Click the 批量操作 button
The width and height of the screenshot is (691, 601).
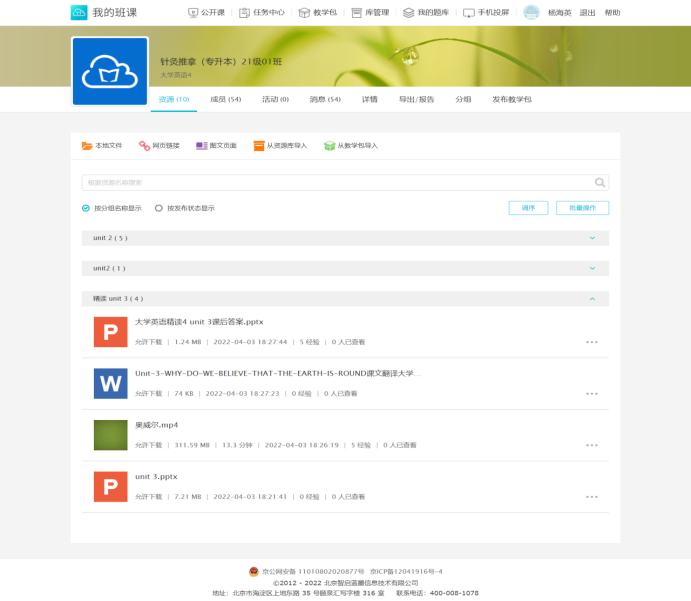click(582, 208)
